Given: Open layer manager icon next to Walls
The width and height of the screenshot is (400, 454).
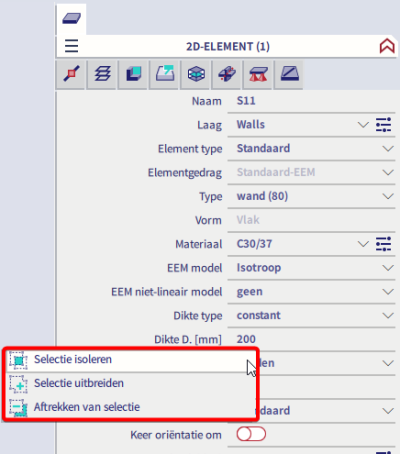Looking at the screenshot, I should click(383, 125).
